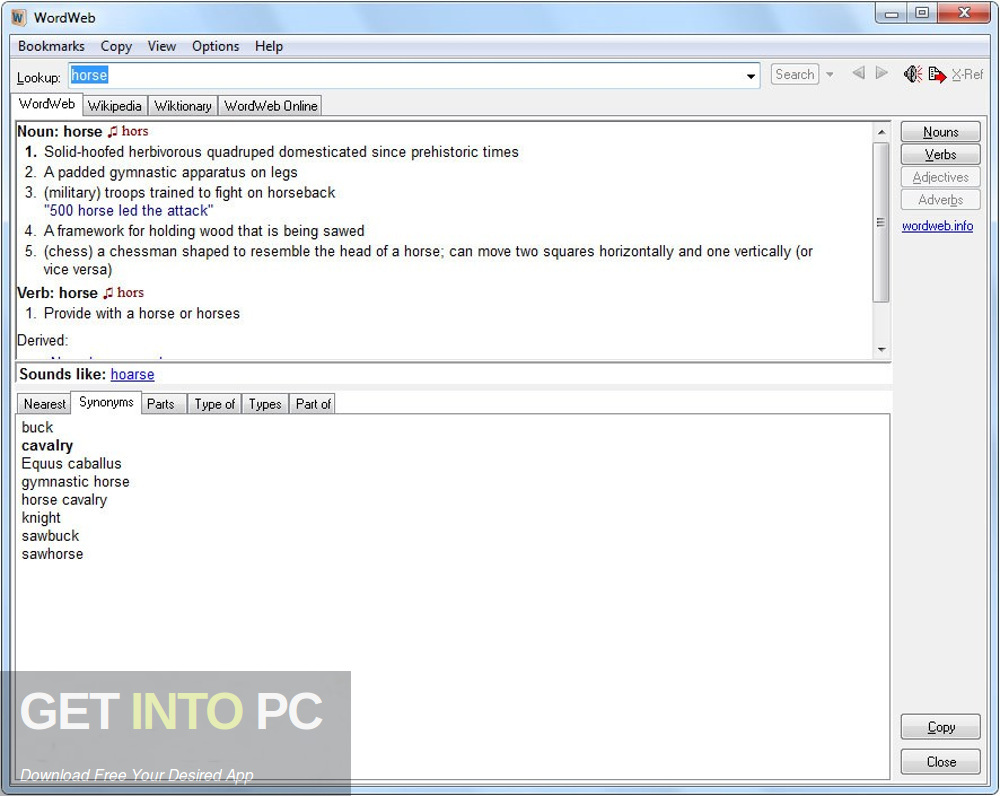This screenshot has height=796, width=1000.
Task: Select synonym 'buck'
Action: pos(37,427)
